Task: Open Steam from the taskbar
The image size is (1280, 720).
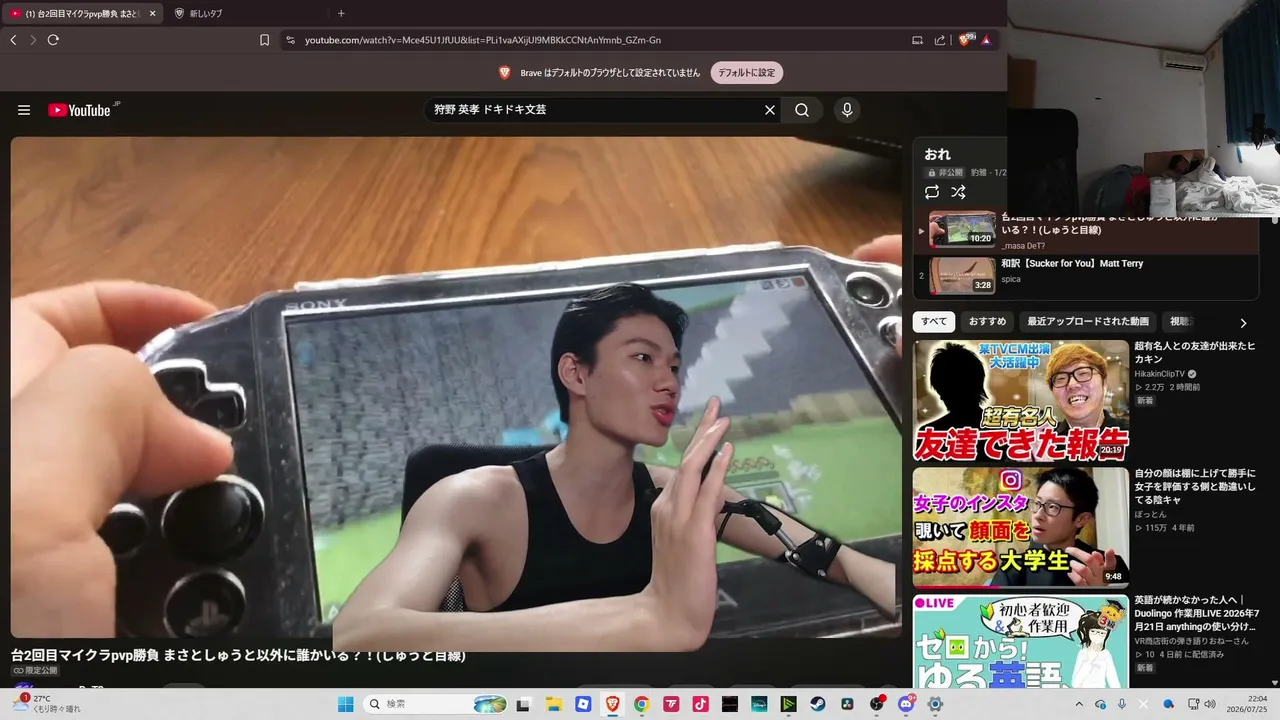Action: click(818, 704)
